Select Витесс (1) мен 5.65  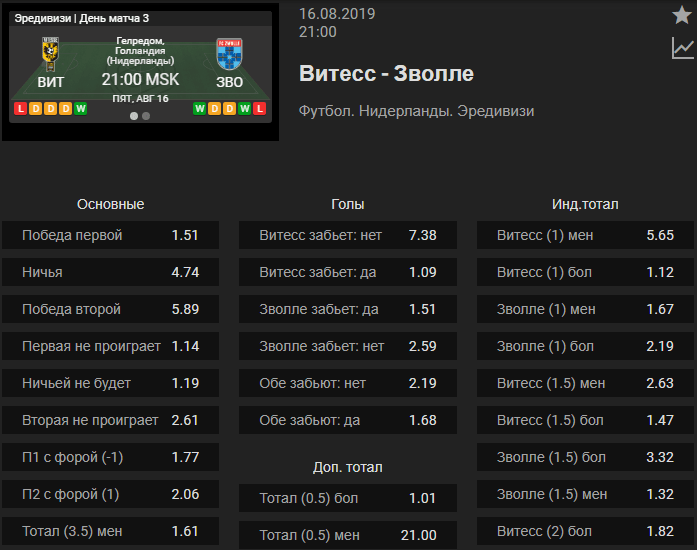[x=585, y=235]
